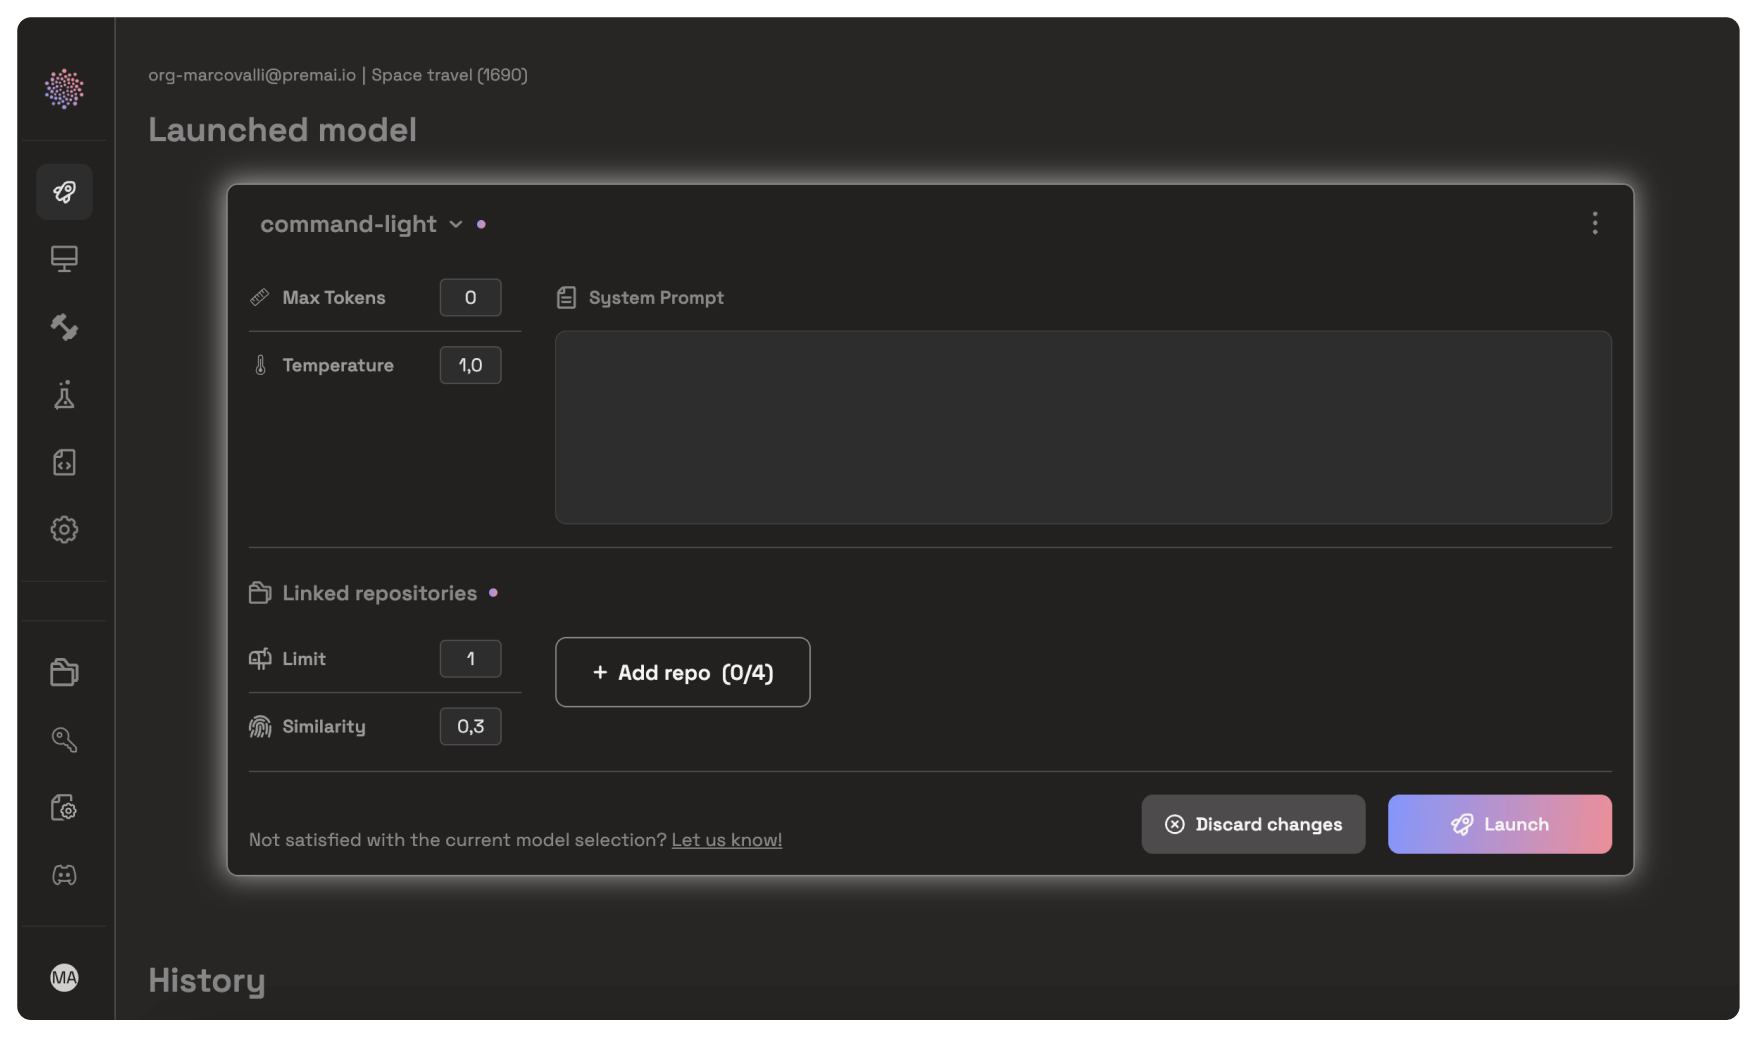
Task: Click the Max Tokens value field
Action: (x=470, y=297)
